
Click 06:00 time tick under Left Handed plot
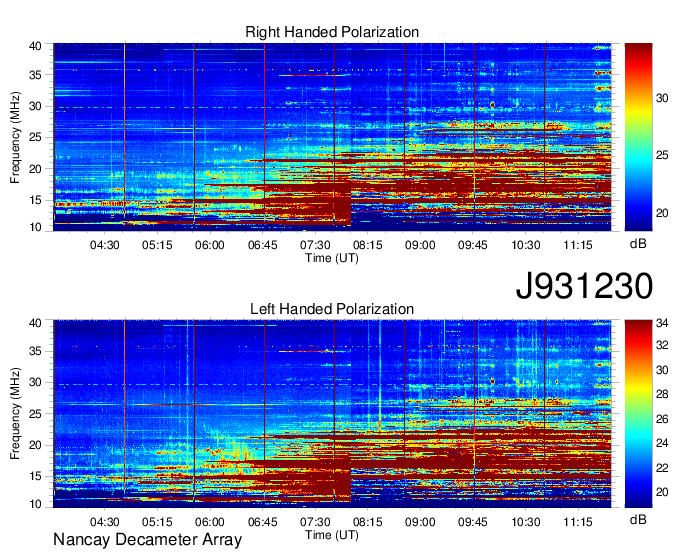pos(209,522)
